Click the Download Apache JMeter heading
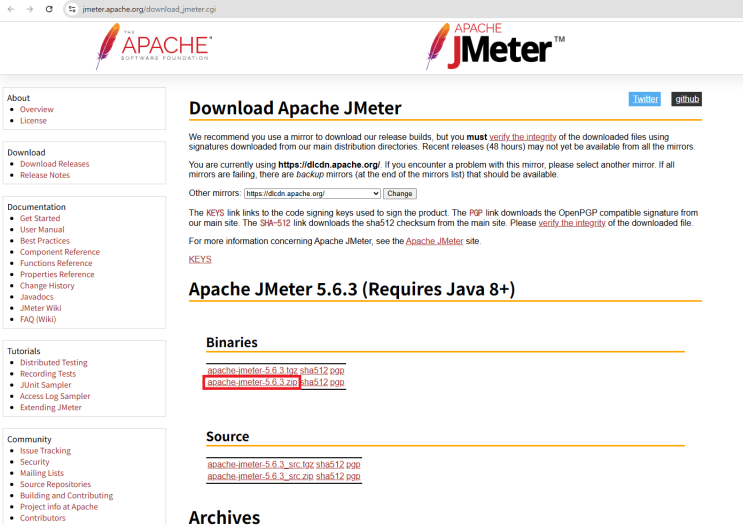 295,108
